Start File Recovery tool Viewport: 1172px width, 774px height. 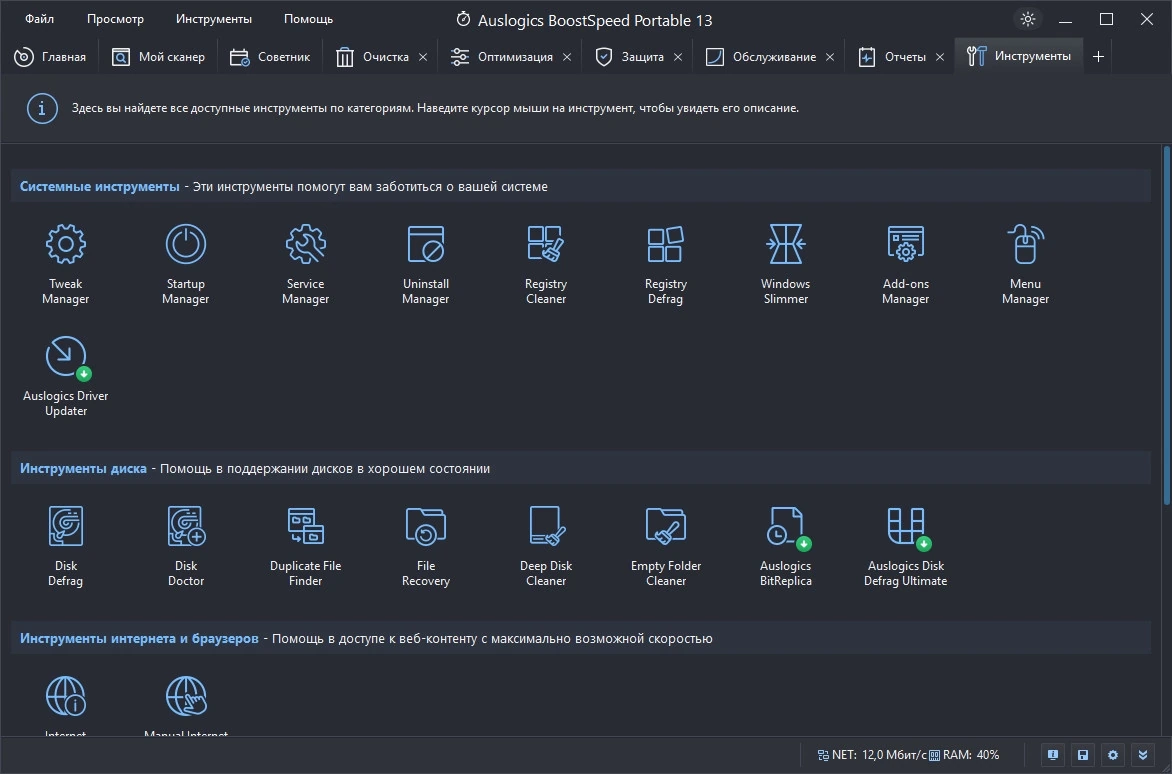pos(425,546)
